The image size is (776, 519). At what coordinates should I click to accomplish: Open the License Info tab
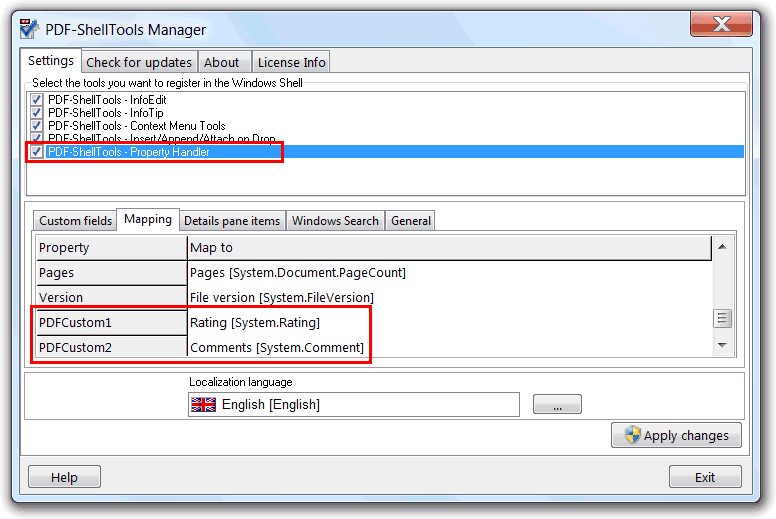291,62
